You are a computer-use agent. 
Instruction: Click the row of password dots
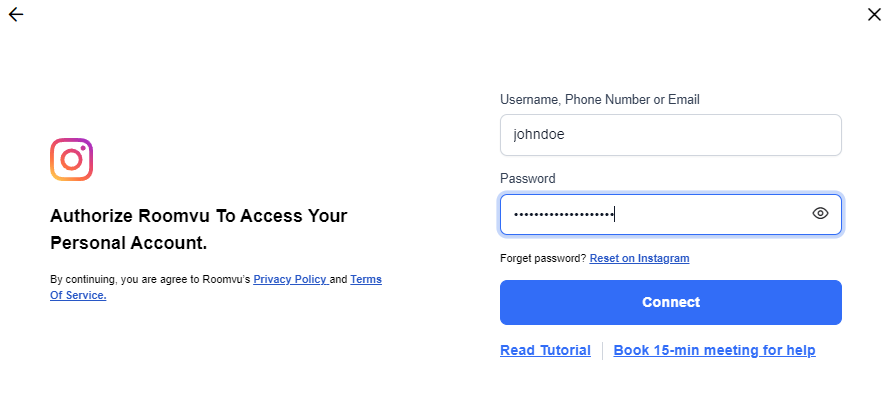coord(563,214)
